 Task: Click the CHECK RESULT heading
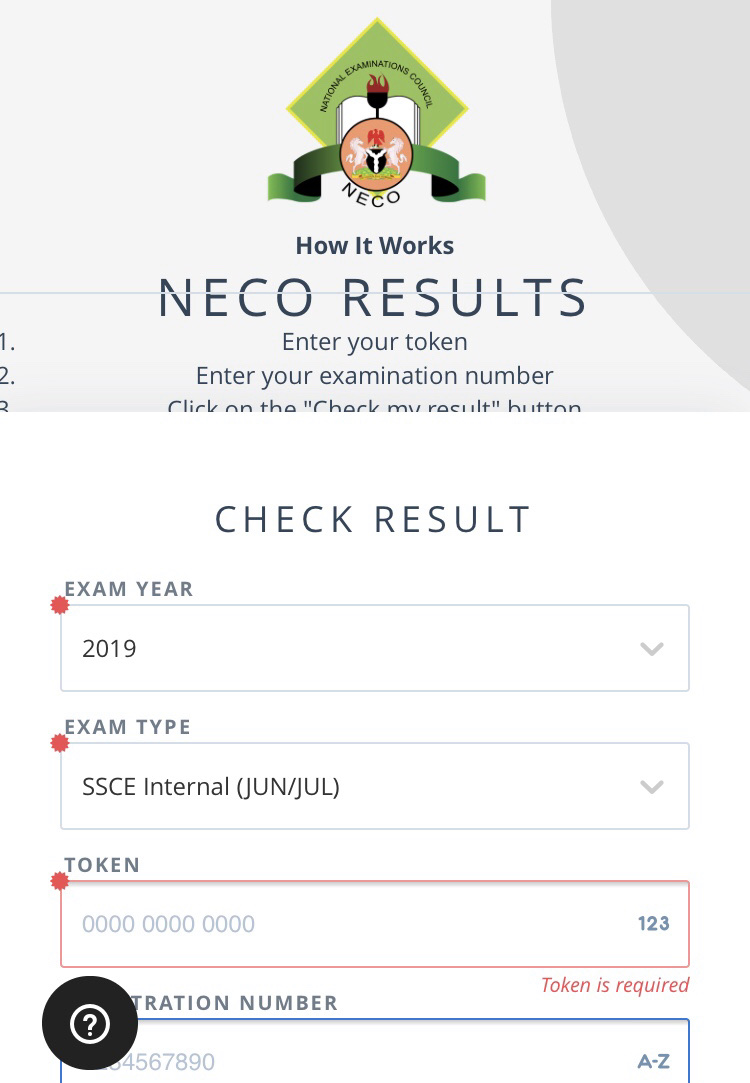point(374,519)
